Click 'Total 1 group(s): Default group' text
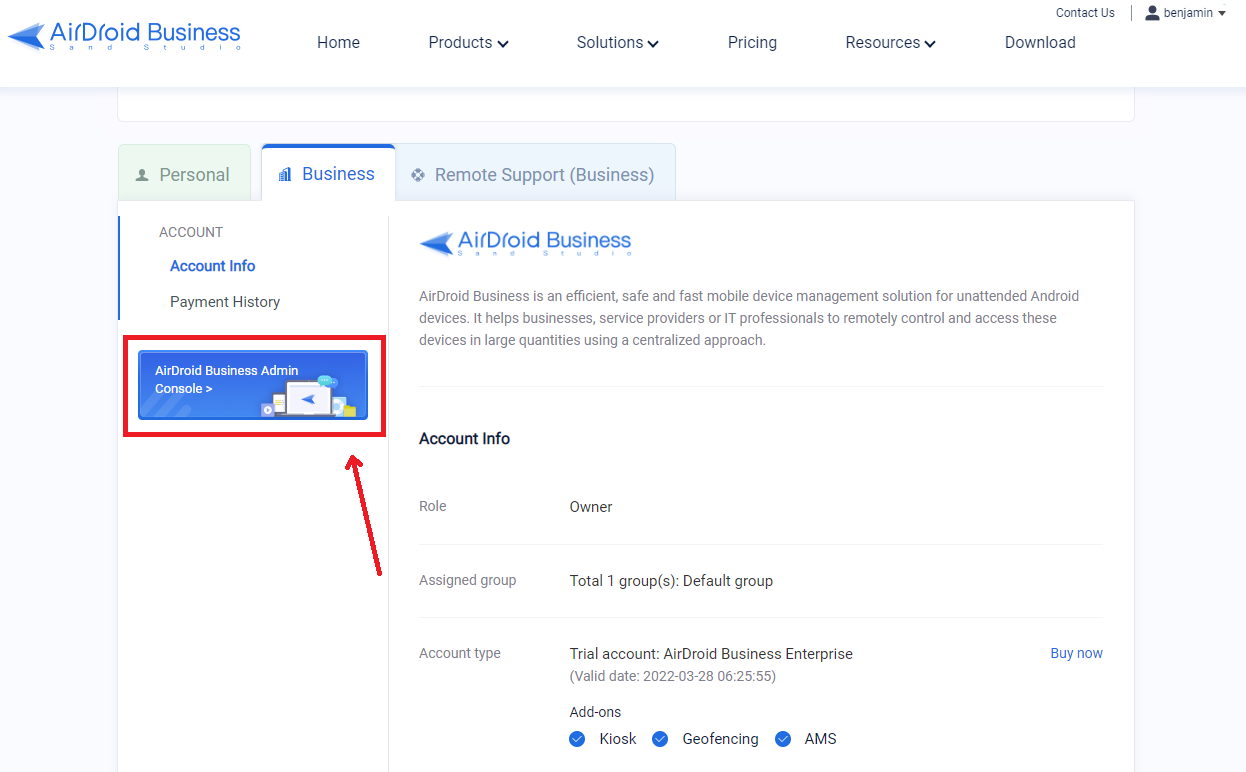 click(671, 581)
